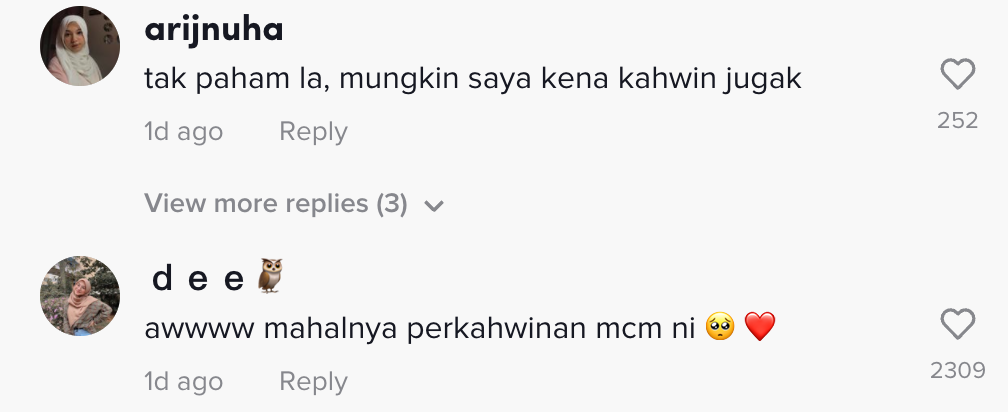Viewport: 1008px width, 412px height.
Task: Select the 'tak paham la' comment text
Action: pos(472,79)
